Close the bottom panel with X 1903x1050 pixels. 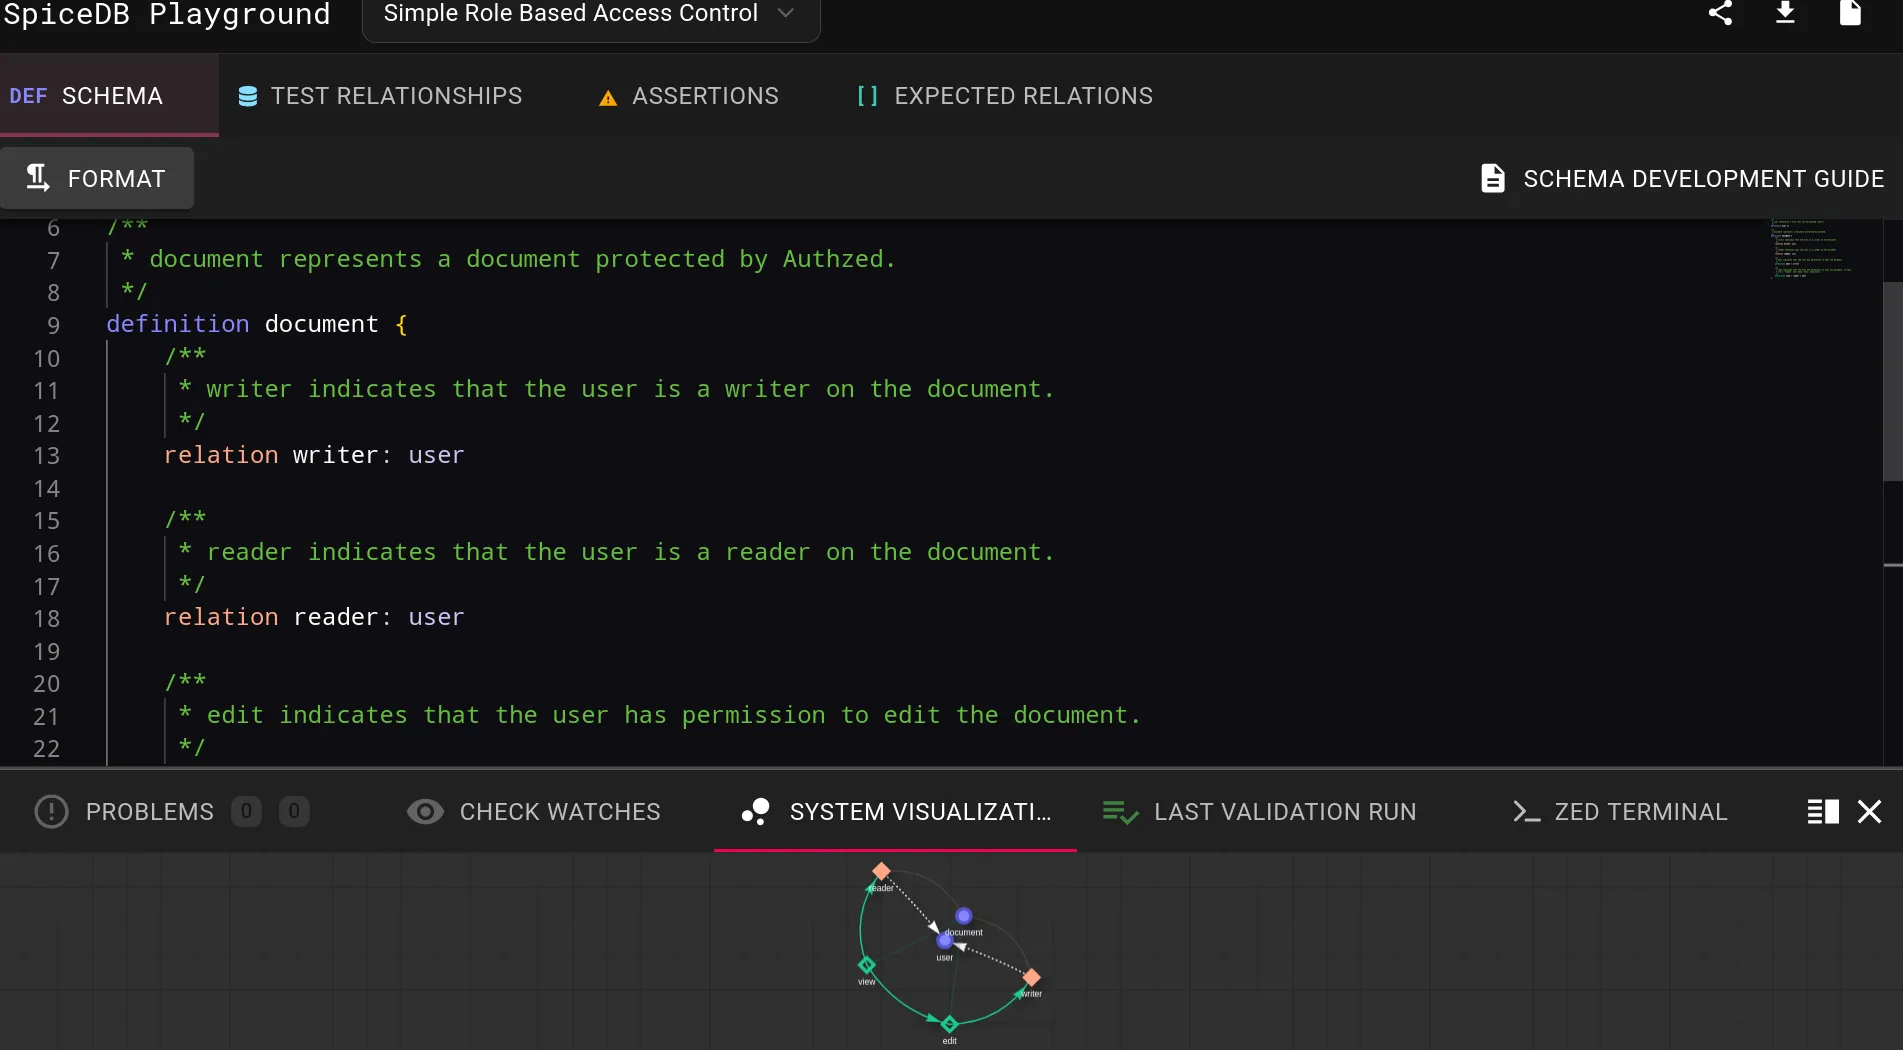(x=1869, y=811)
